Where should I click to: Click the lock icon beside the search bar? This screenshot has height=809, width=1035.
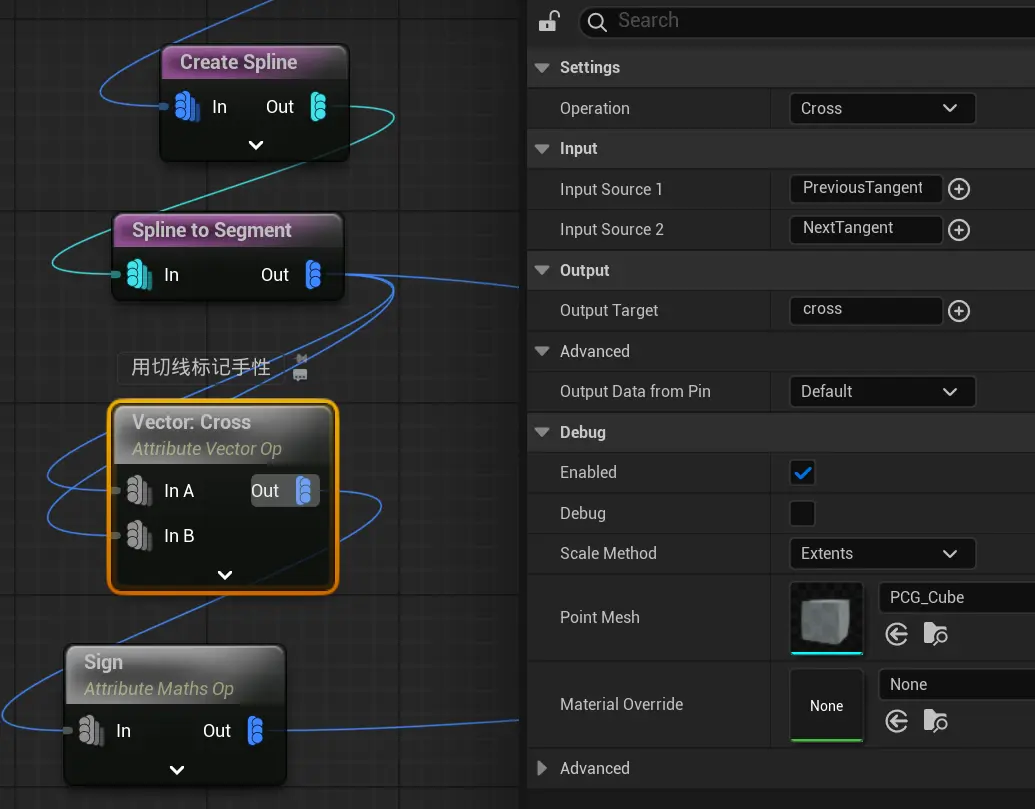(x=549, y=21)
